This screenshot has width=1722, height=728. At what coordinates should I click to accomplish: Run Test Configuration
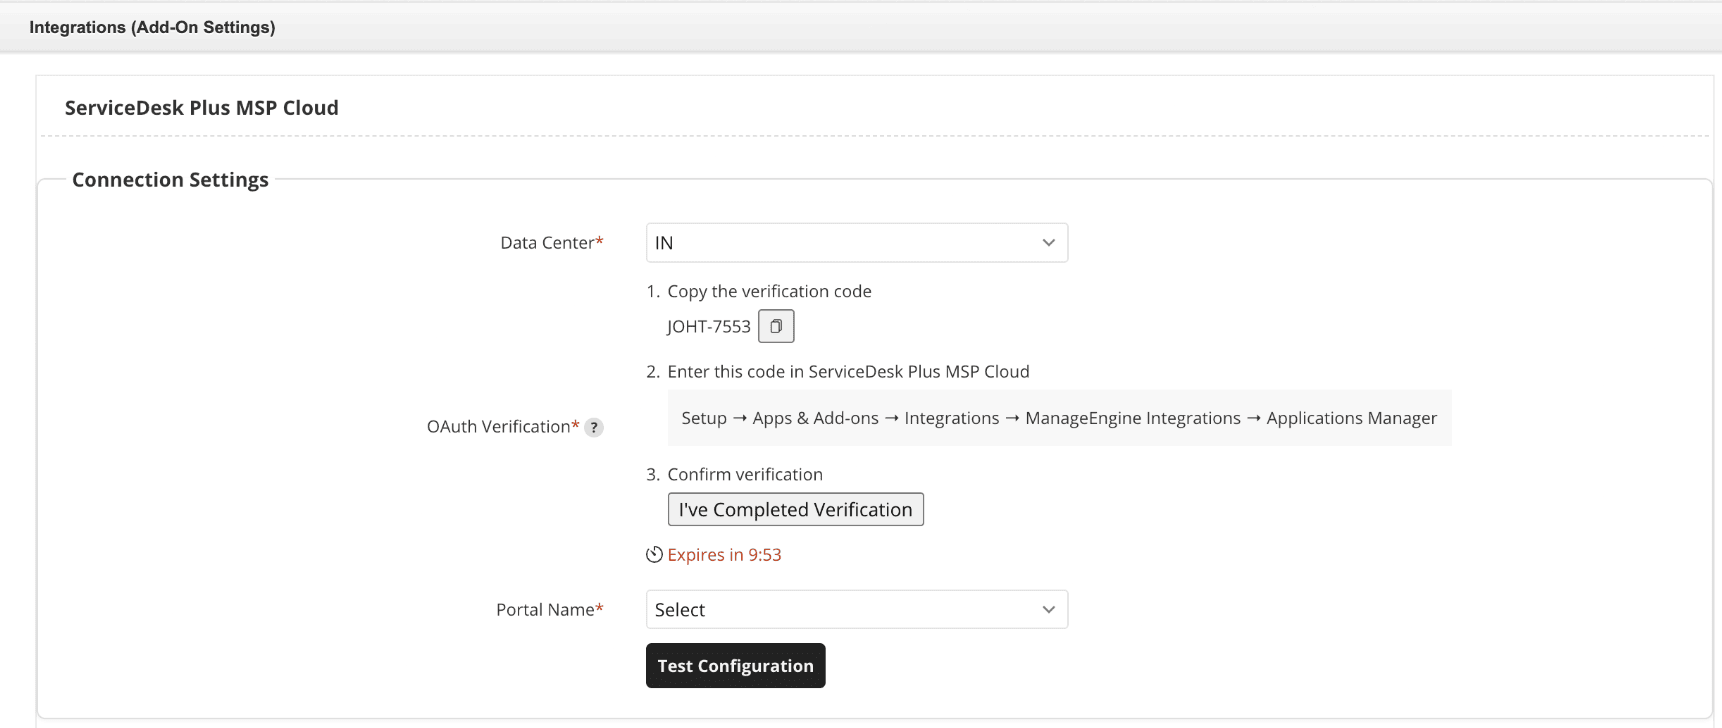tap(736, 666)
